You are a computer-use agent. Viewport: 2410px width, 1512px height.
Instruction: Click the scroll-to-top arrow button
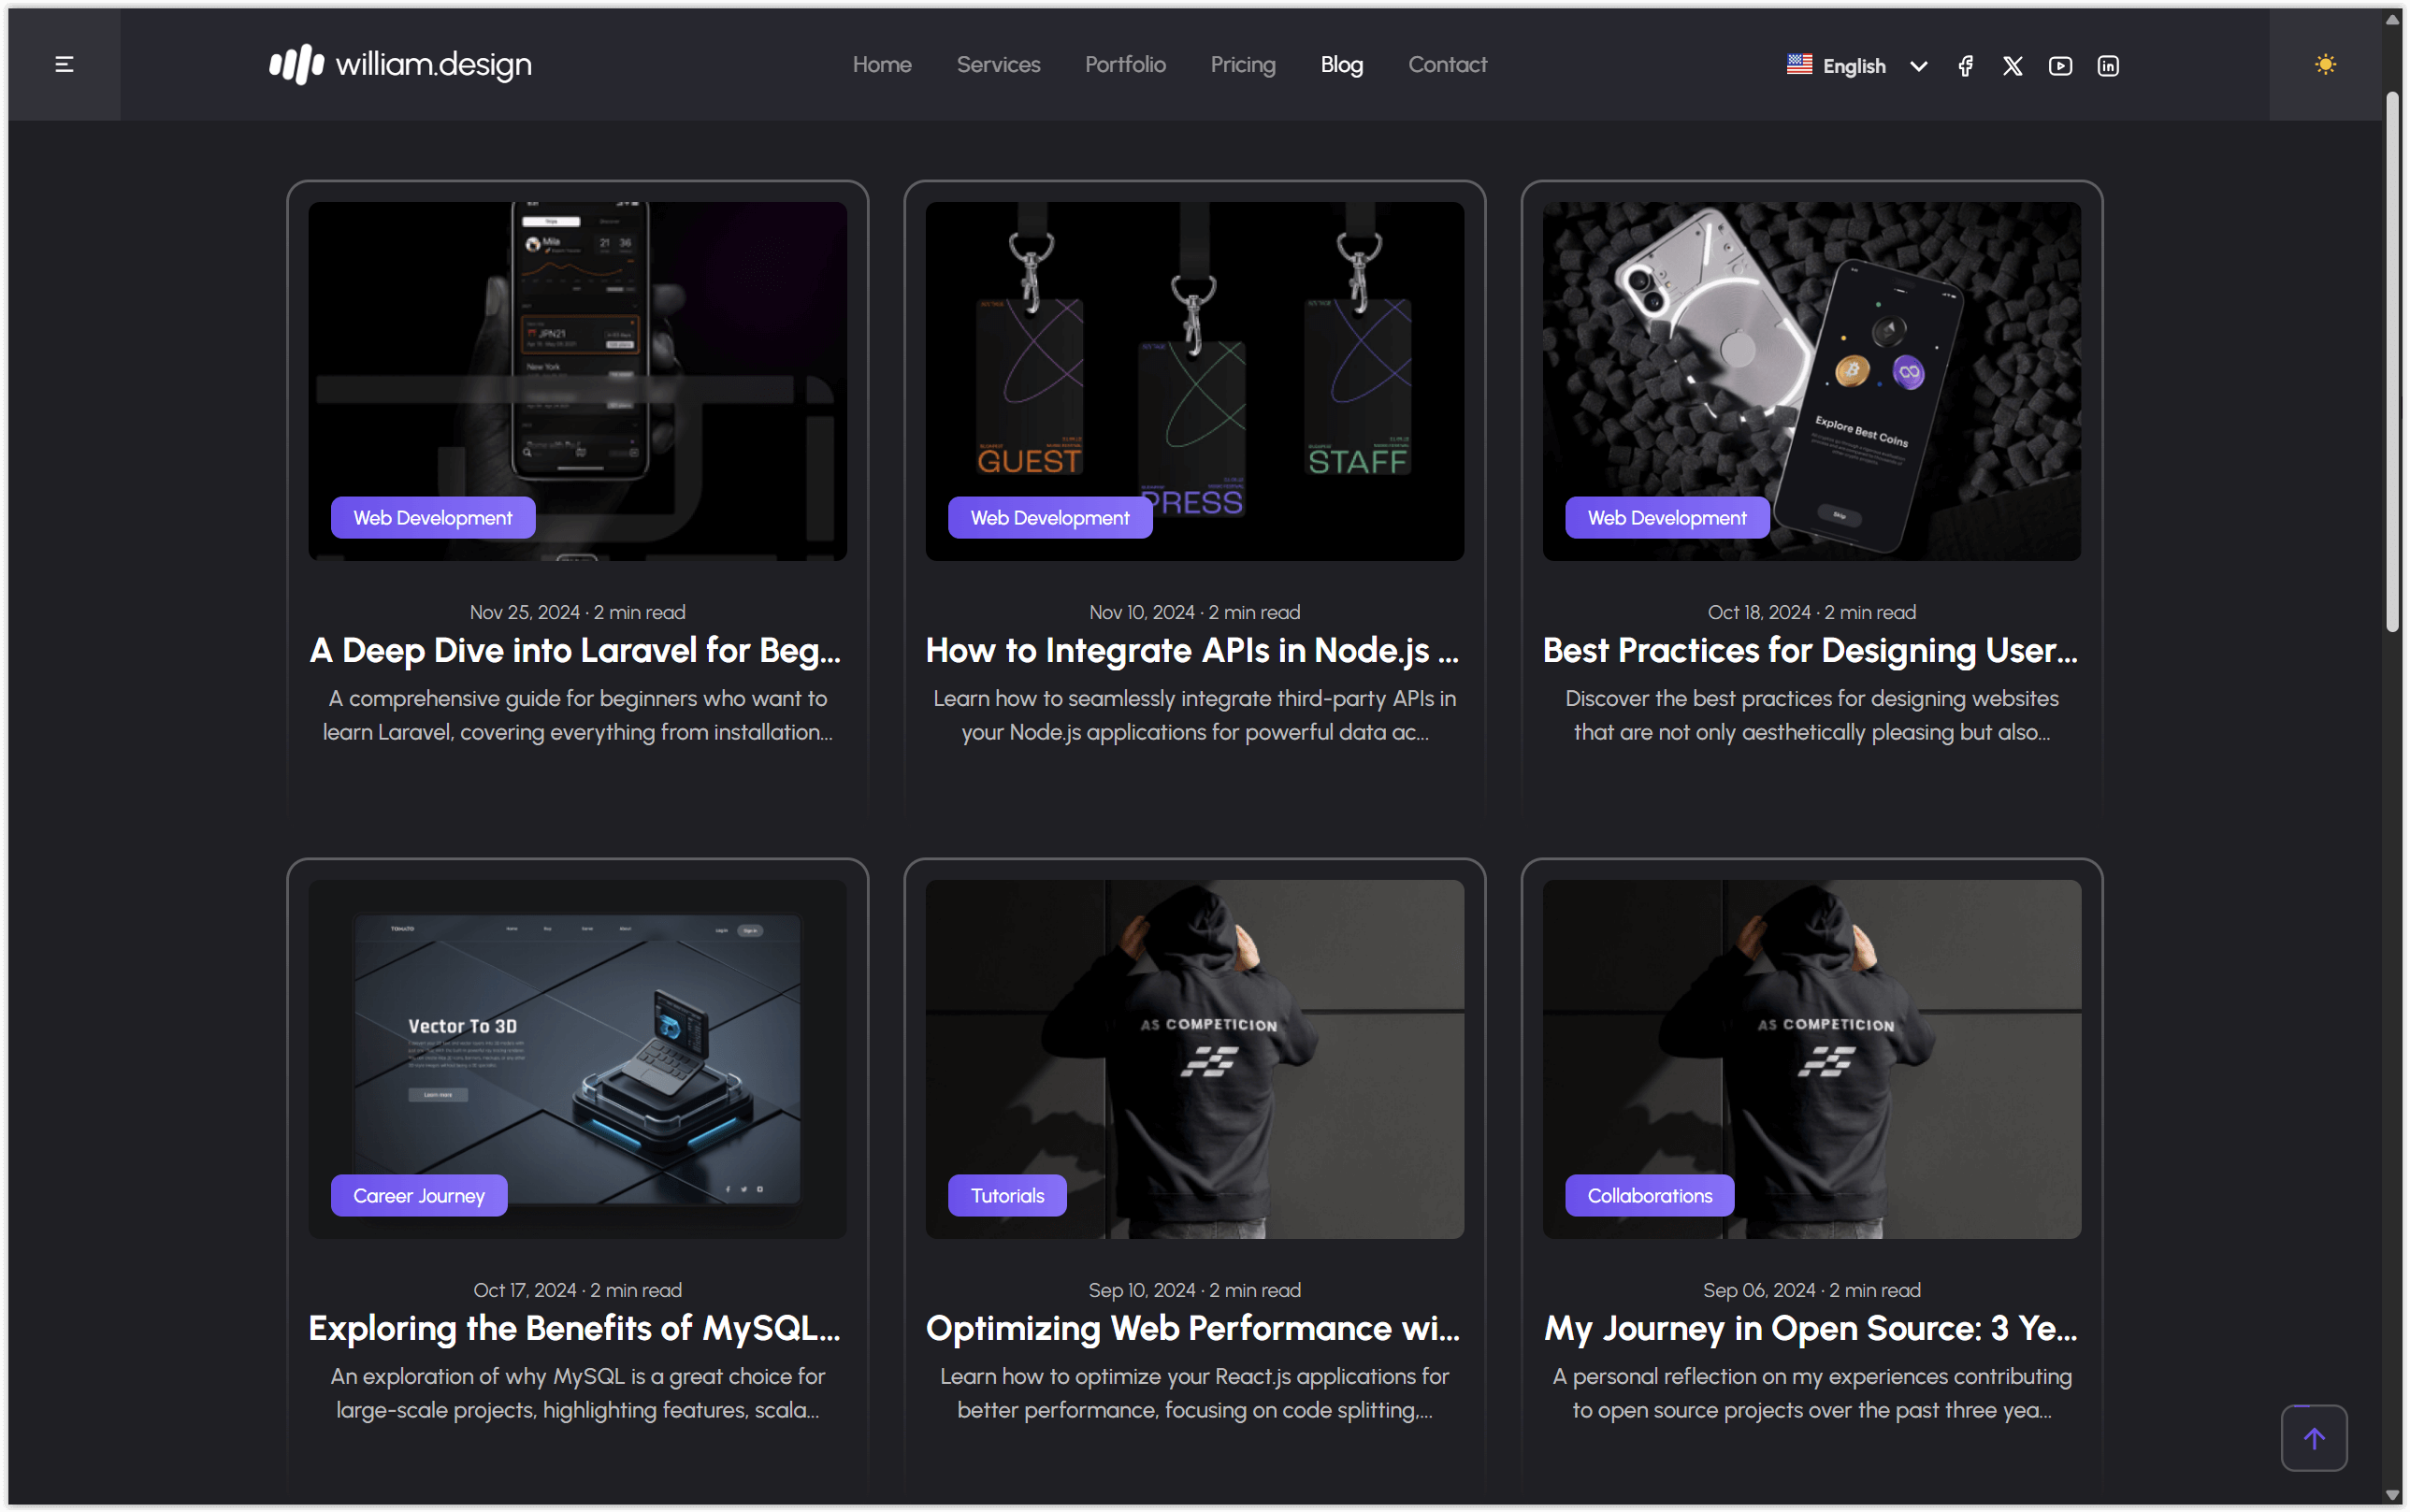[x=2313, y=1438]
